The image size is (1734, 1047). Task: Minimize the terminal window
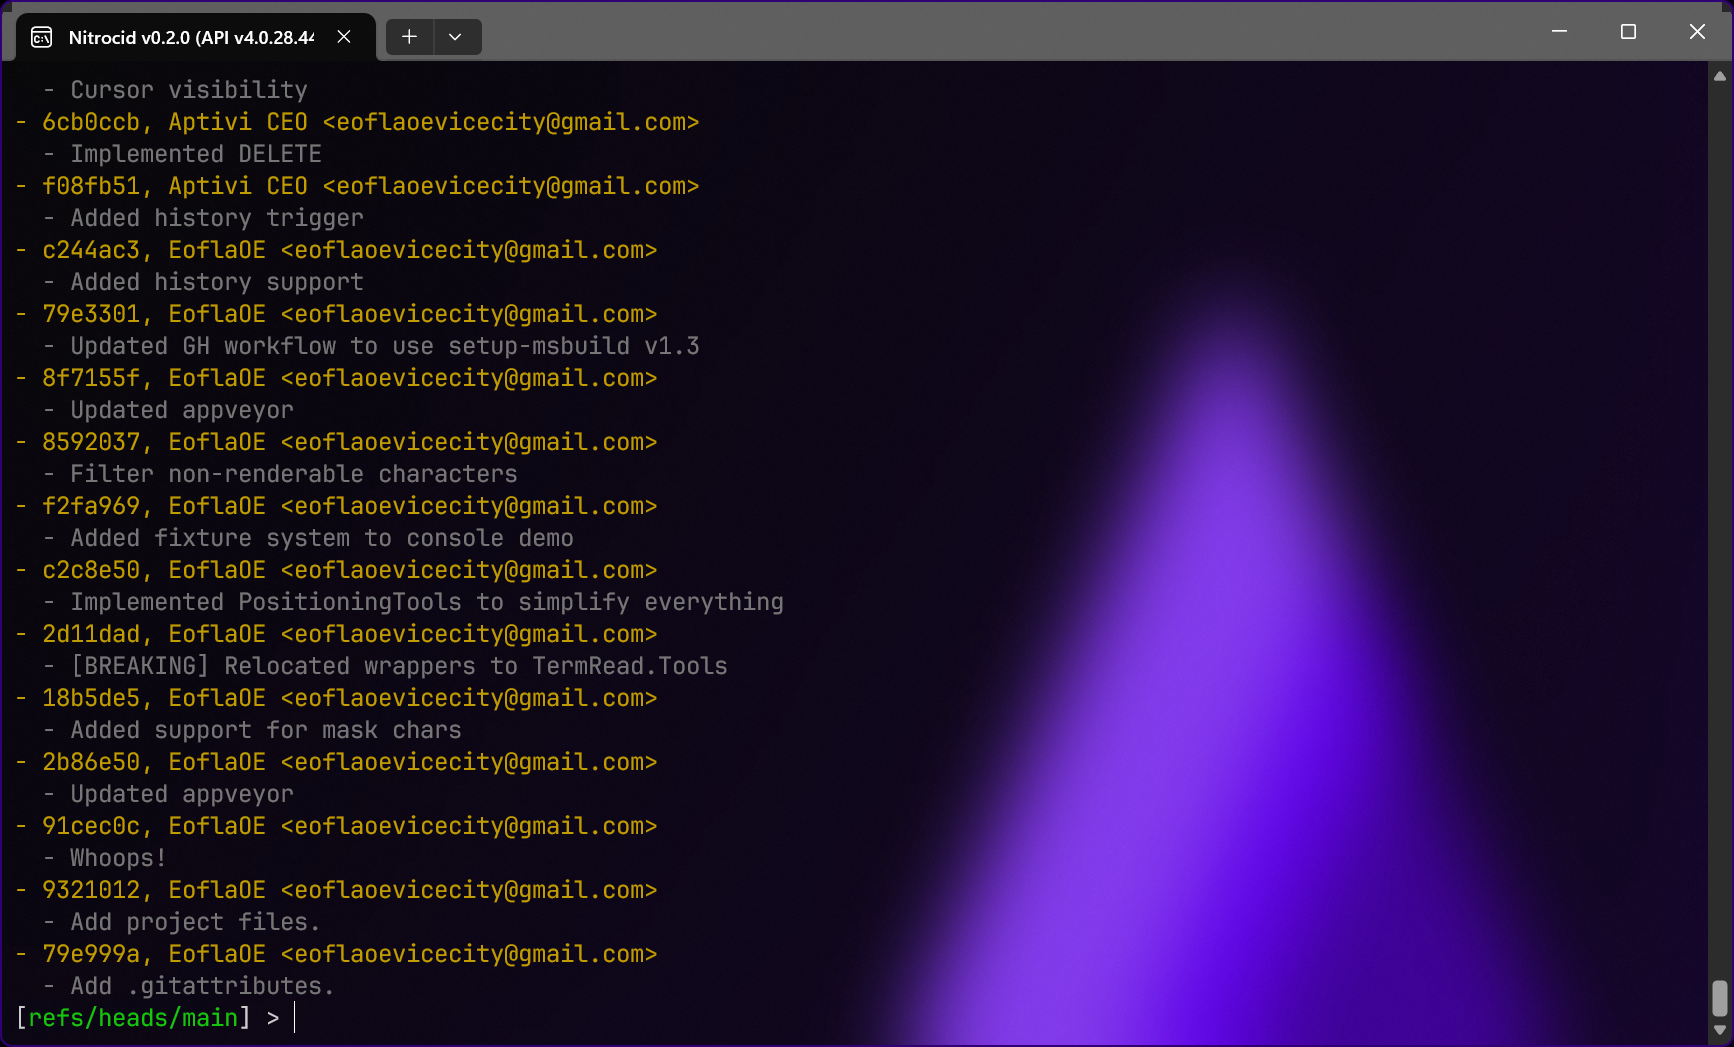point(1559,32)
